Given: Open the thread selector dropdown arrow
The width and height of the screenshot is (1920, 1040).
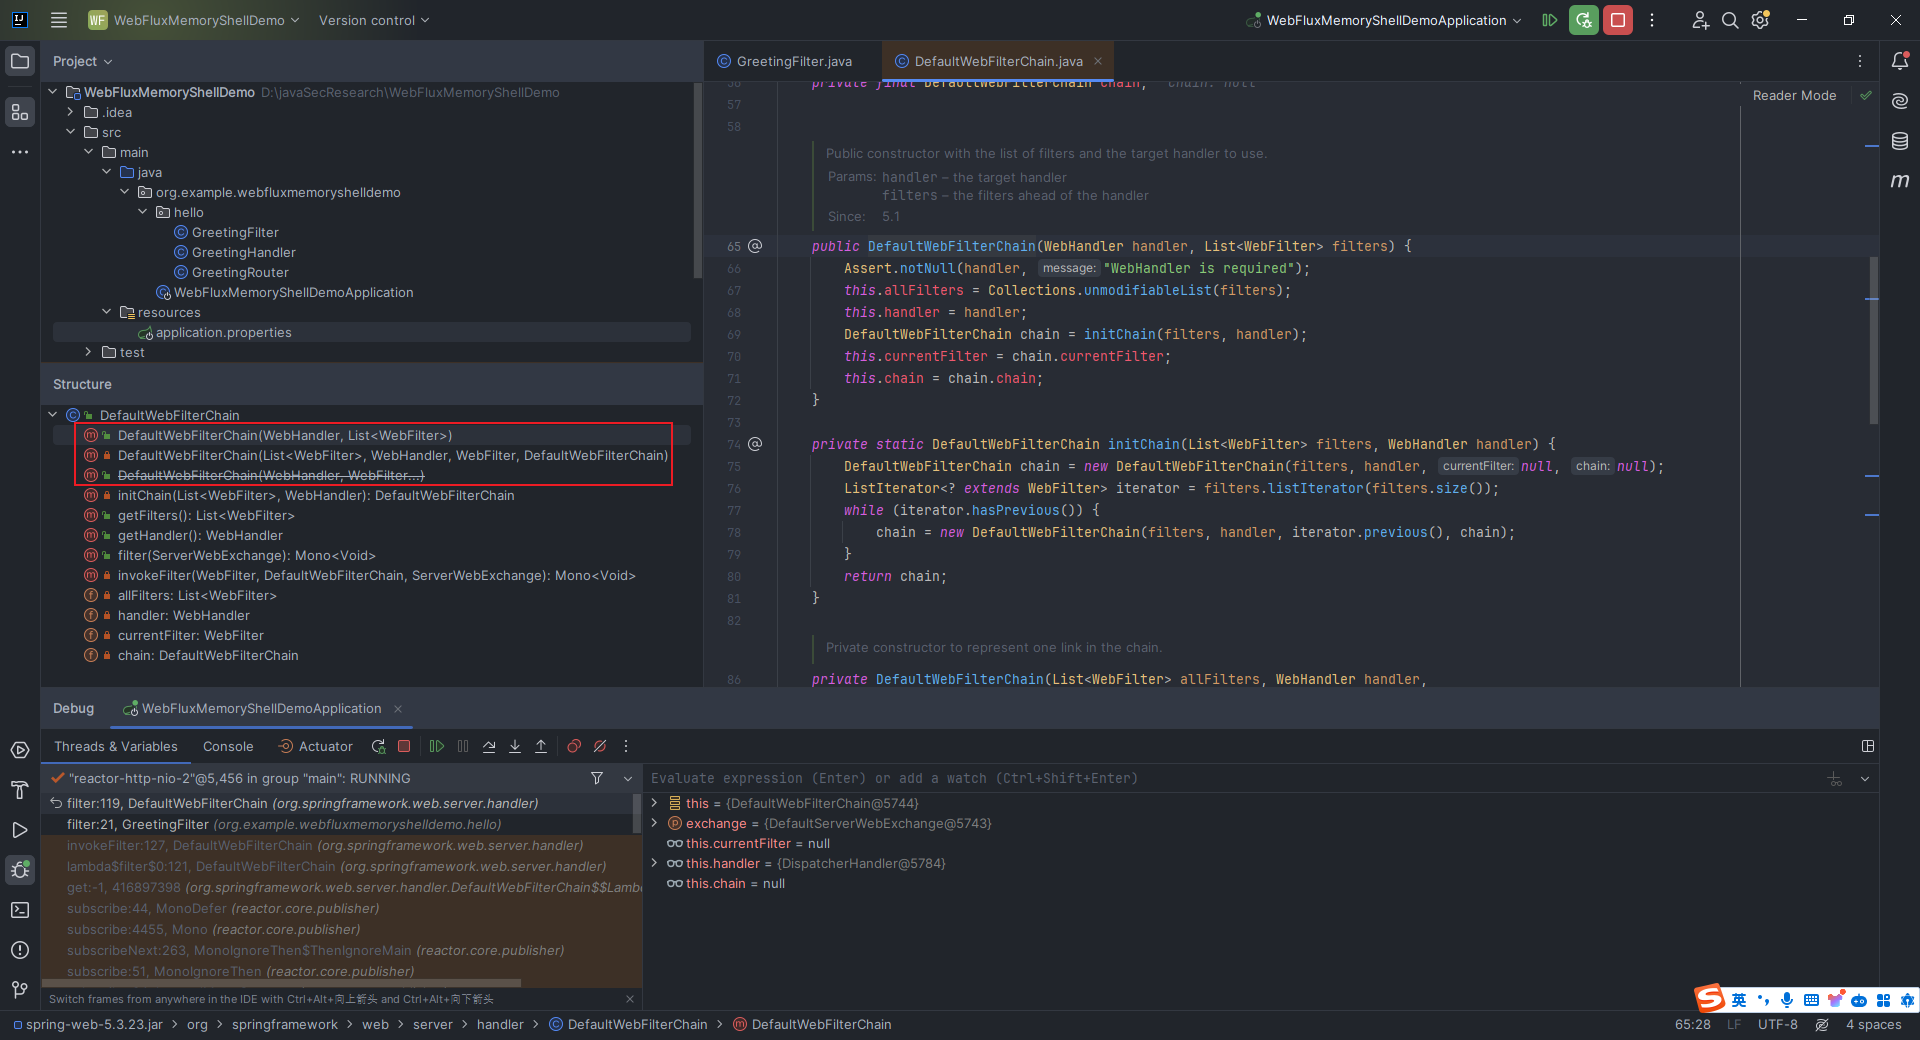Looking at the screenshot, I should tap(628, 778).
